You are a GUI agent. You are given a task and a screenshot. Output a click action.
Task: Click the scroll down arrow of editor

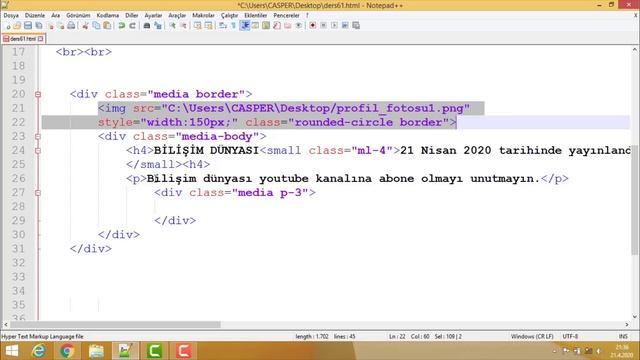point(635,317)
